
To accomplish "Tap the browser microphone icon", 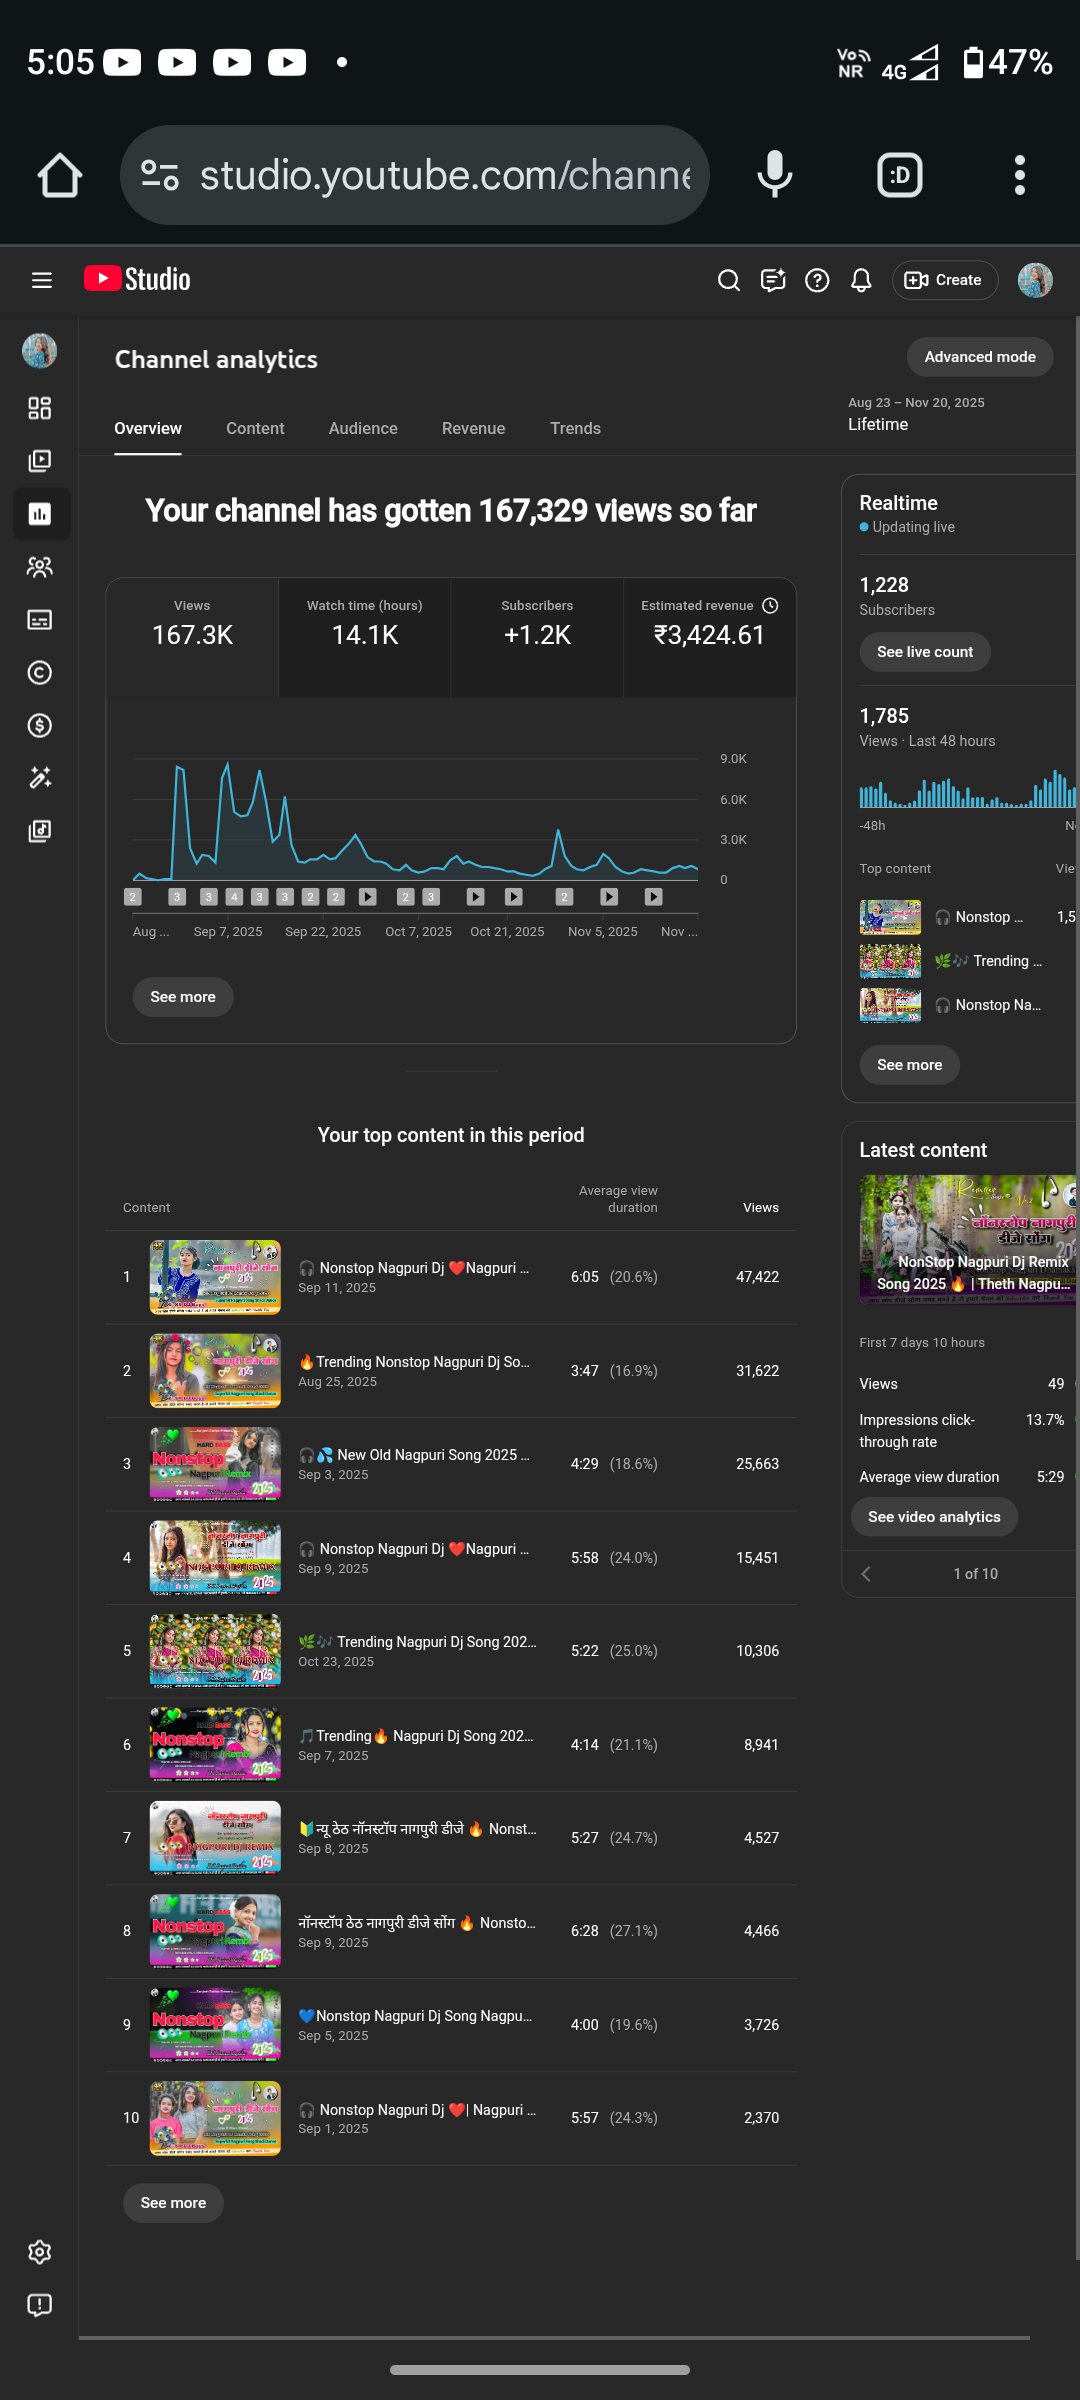I will pos(774,175).
